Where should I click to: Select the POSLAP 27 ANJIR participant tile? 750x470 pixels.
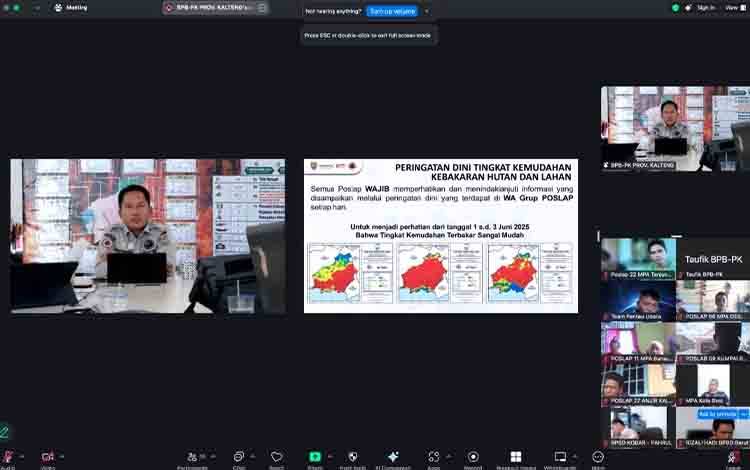(x=639, y=384)
